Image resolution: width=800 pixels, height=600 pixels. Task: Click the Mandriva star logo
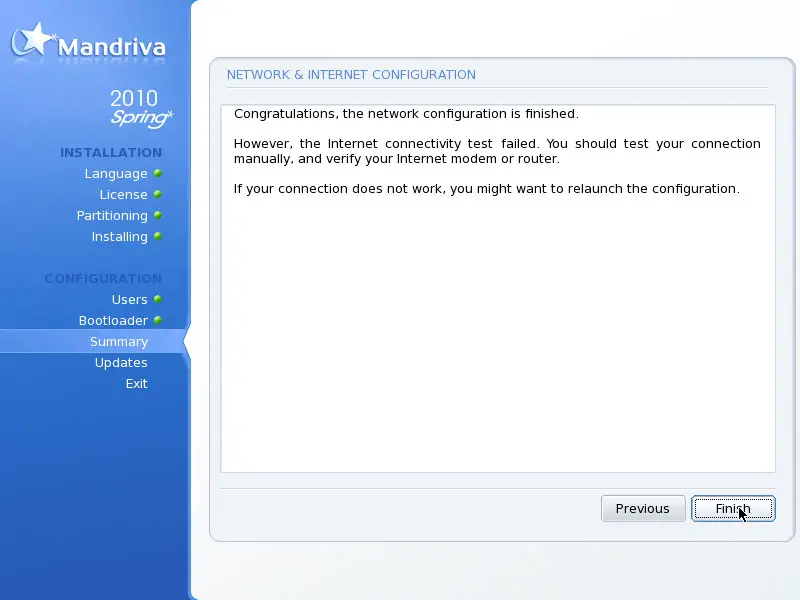click(x=32, y=40)
